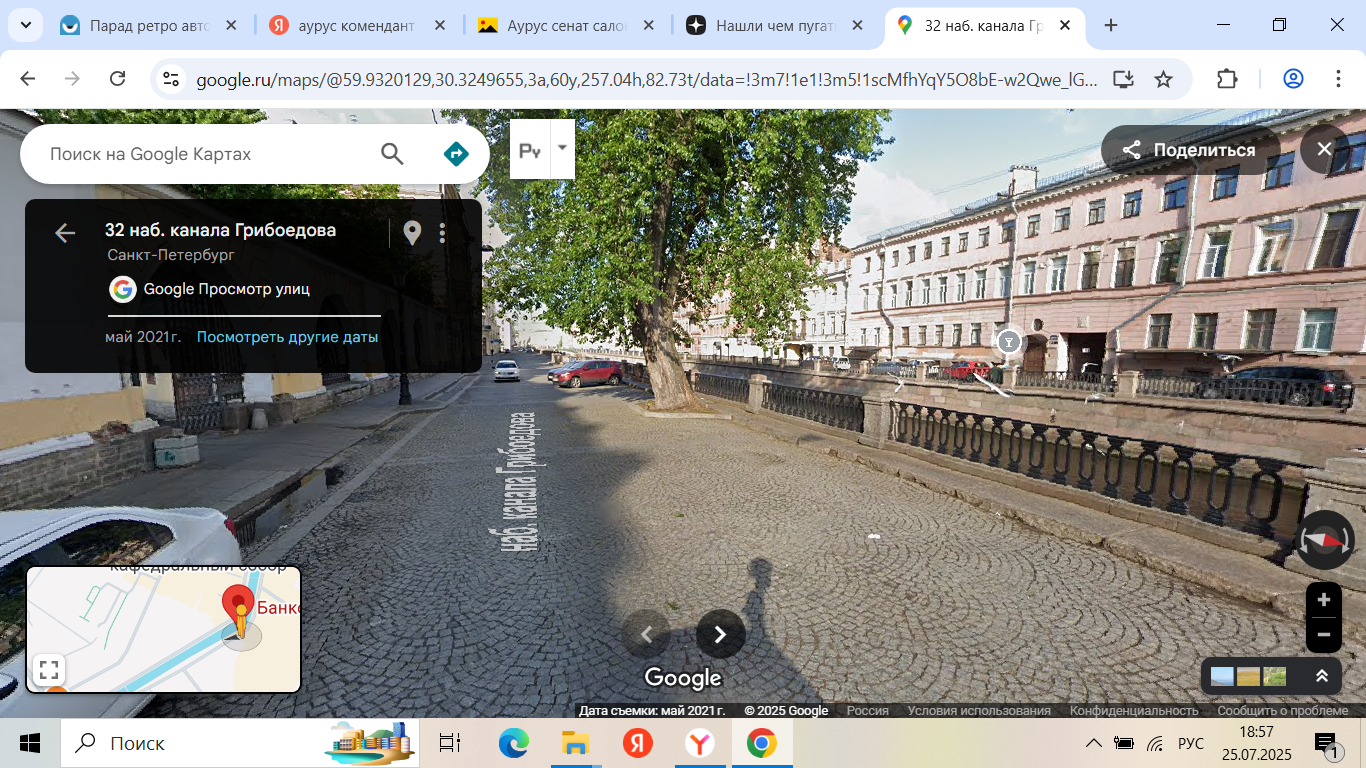
Task: Bookmark this page with the star icon
Action: [x=1163, y=79]
